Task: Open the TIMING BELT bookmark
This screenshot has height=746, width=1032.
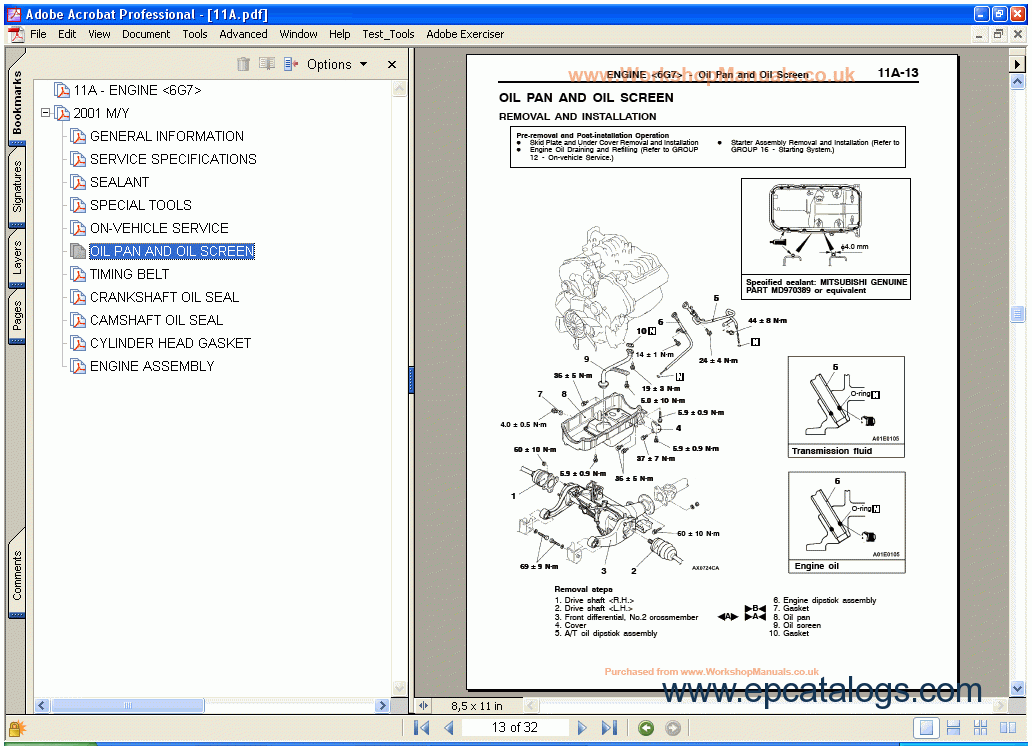Action: click(x=130, y=275)
